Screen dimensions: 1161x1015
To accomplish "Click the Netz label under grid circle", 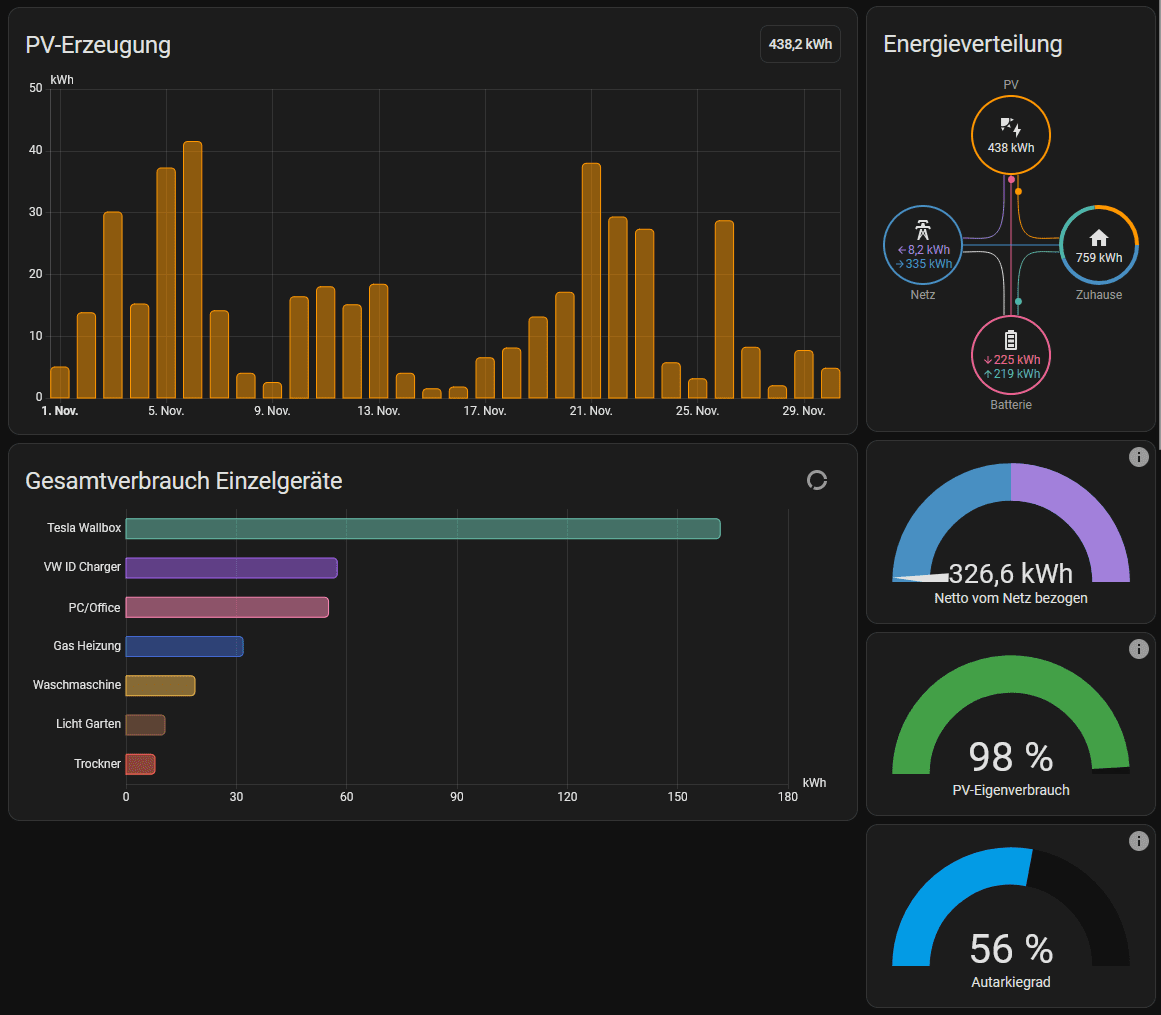I will pos(923,295).
